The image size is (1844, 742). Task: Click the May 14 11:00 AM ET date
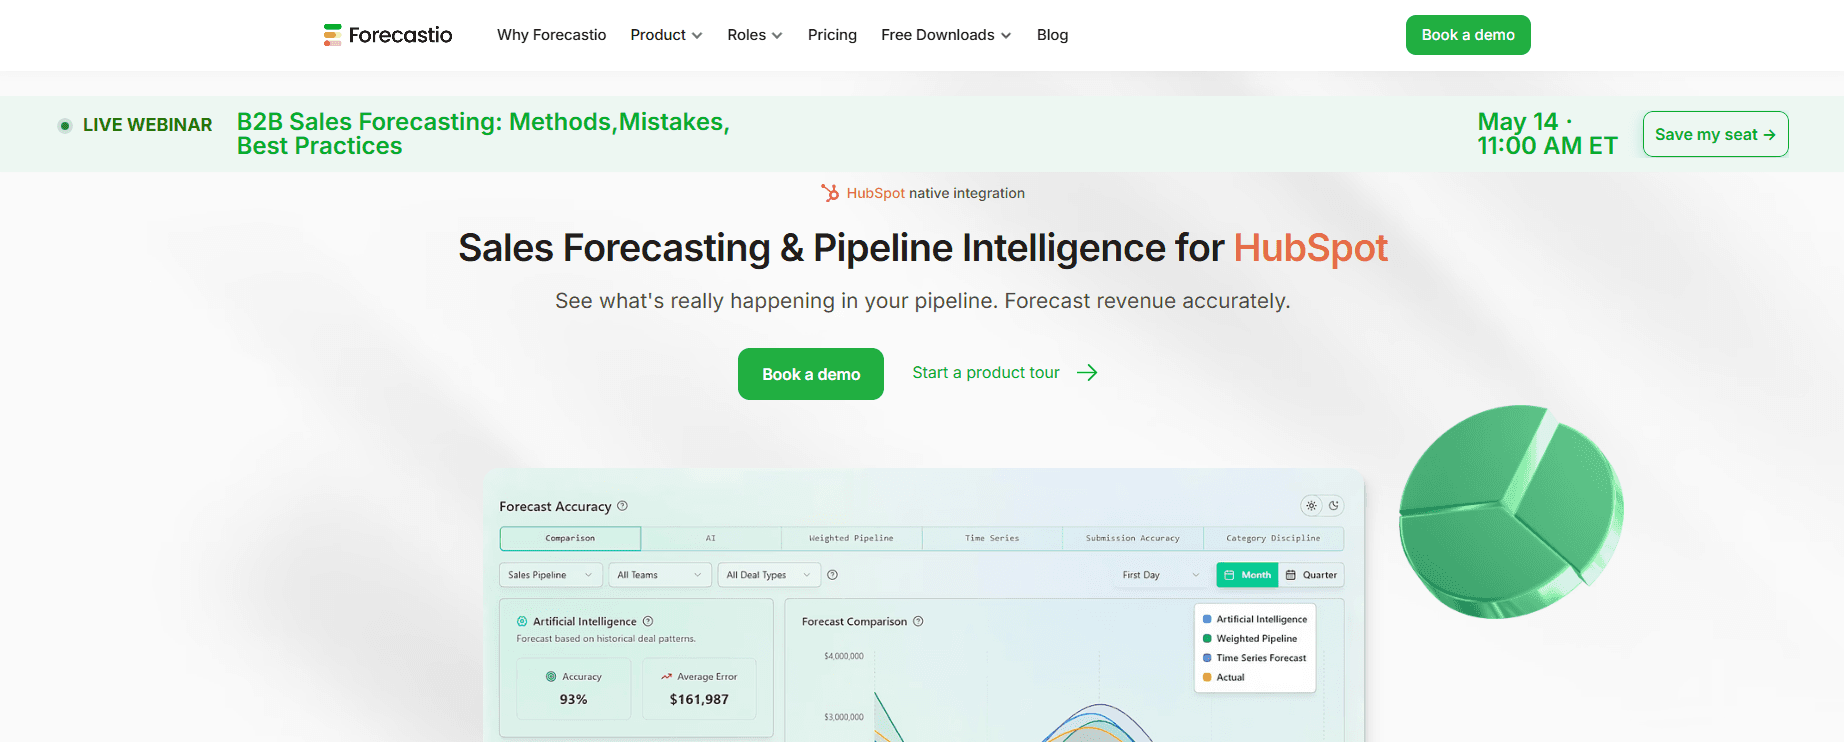1547,134
